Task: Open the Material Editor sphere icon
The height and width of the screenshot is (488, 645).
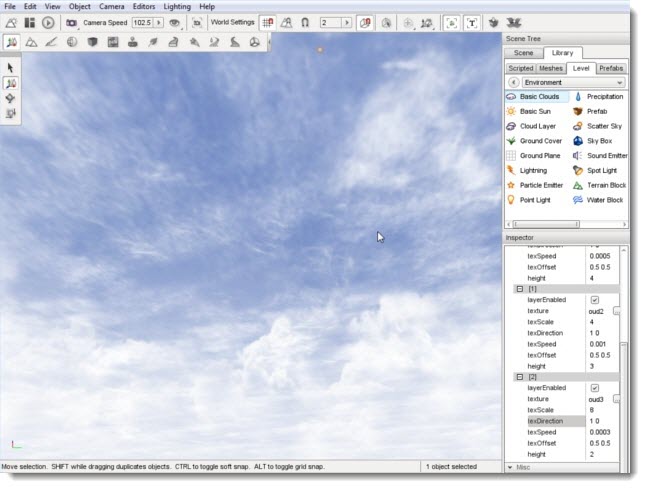Action: 72,42
